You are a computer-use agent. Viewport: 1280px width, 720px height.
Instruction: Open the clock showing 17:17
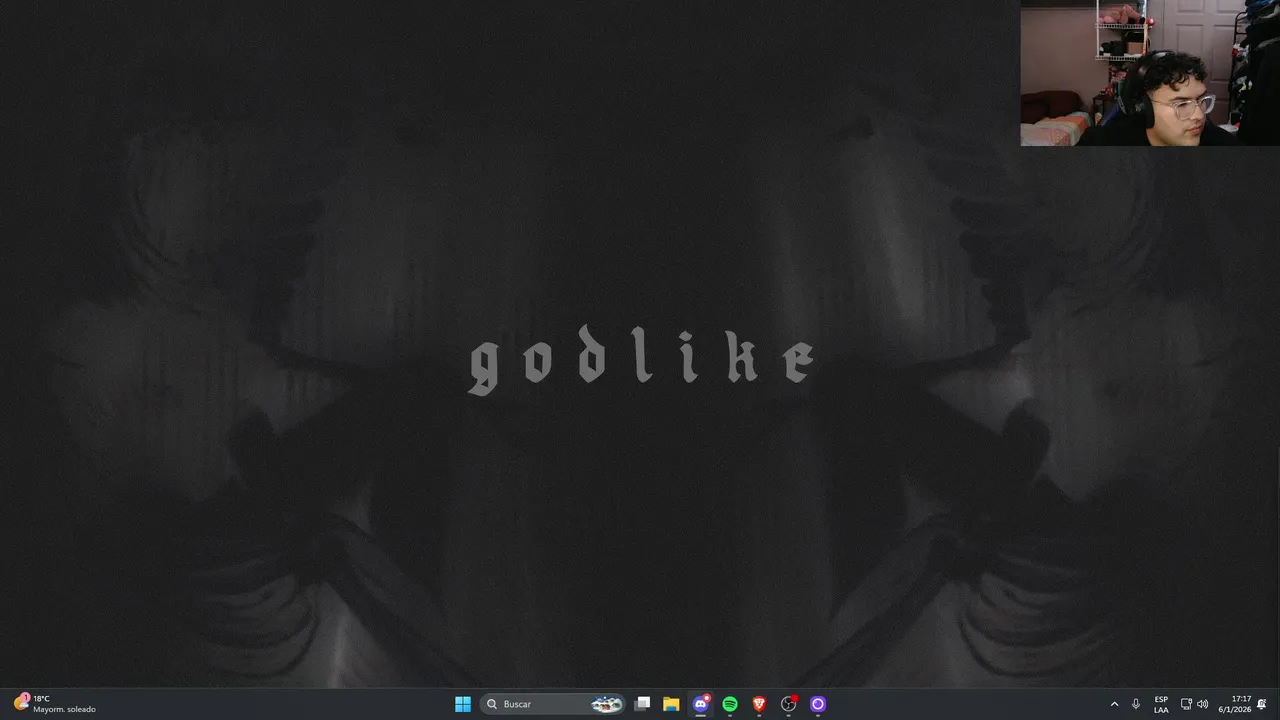point(1234,704)
